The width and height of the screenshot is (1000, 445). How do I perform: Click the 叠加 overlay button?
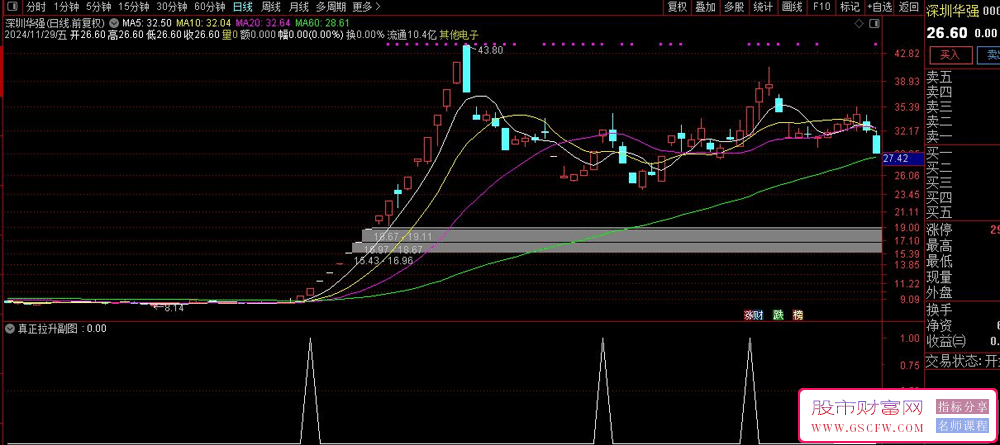[705, 7]
